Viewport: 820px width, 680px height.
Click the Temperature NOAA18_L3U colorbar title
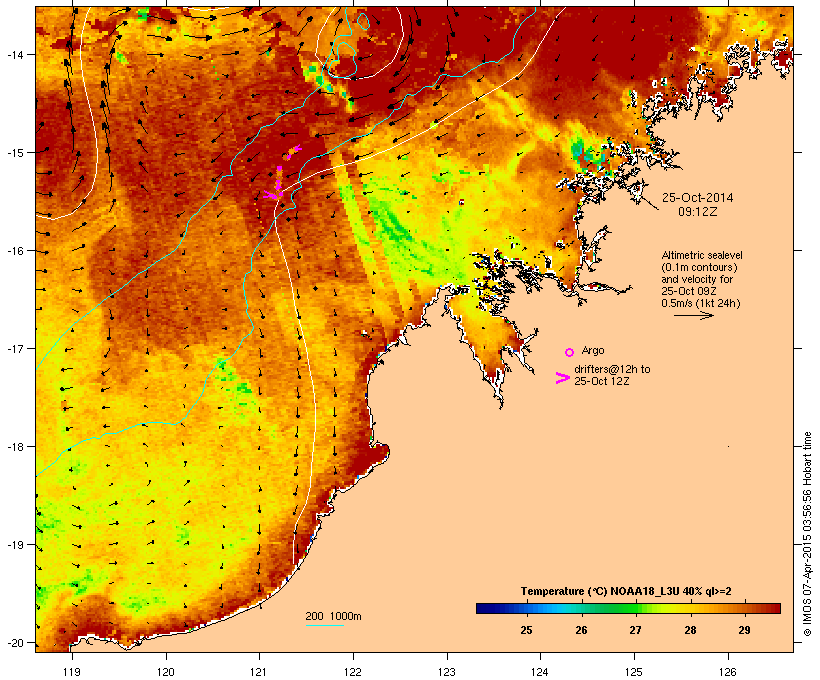(x=626, y=591)
